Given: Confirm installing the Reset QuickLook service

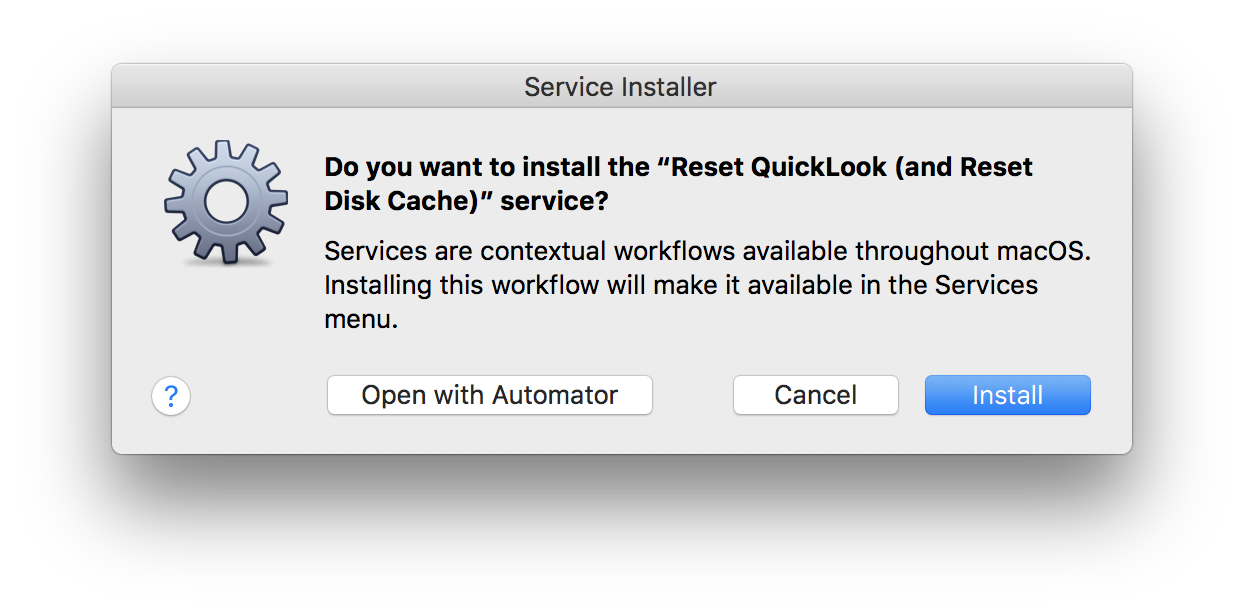Looking at the screenshot, I should (1007, 395).
